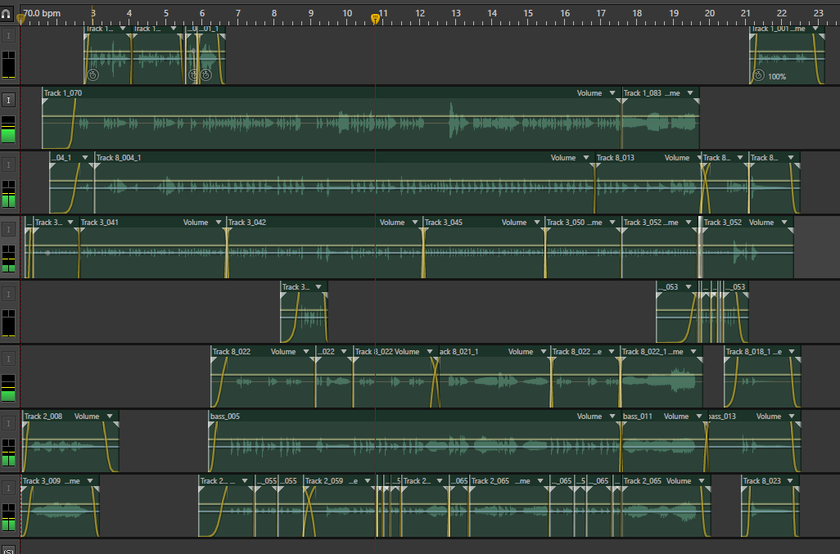Click the Volume label on bass_013 clip

[x=769, y=416]
